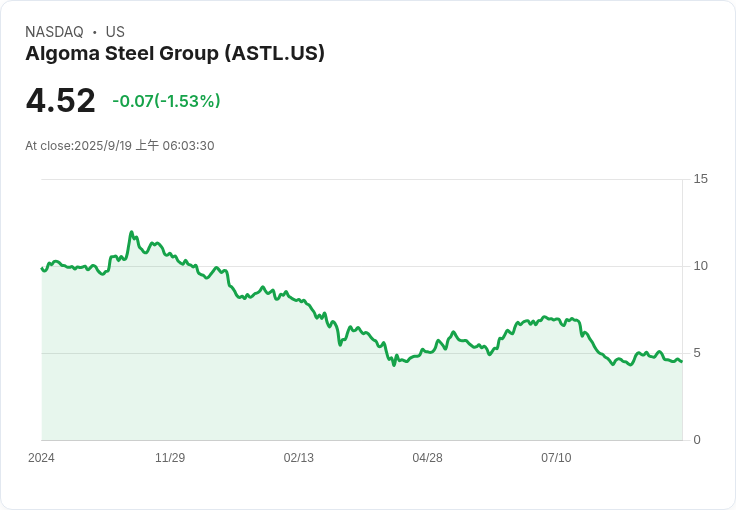Click the current price 4.52
This screenshot has width=736, height=510.
(61, 101)
